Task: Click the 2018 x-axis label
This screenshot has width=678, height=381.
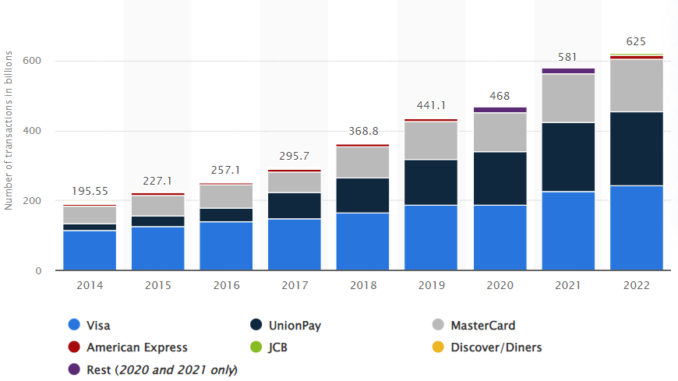Action: coord(363,285)
